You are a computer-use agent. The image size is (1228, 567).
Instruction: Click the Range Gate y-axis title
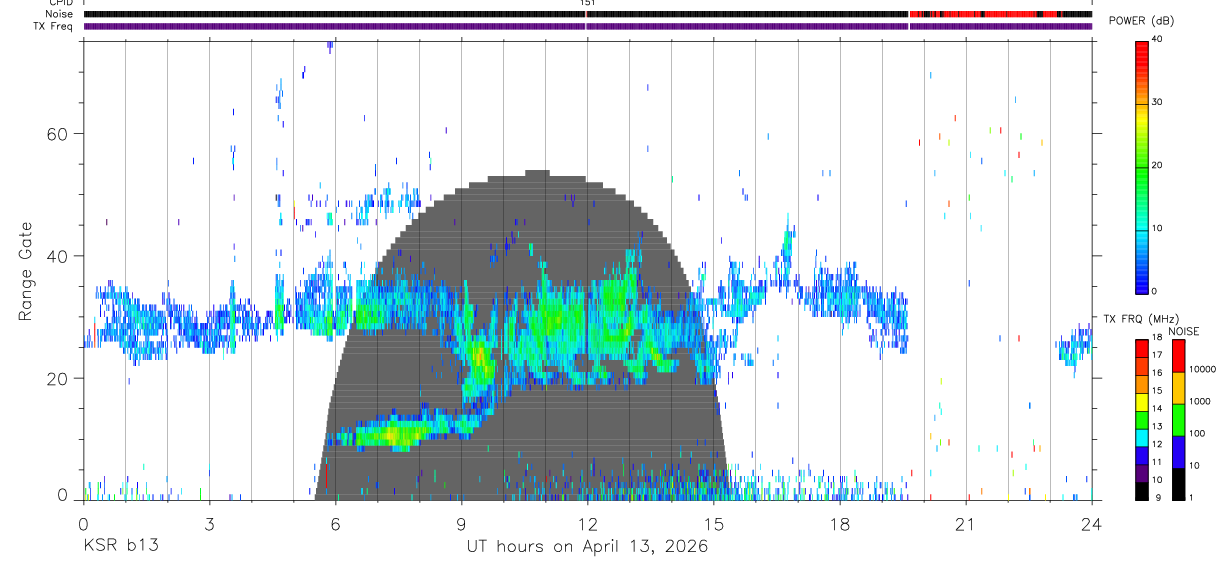(25, 272)
